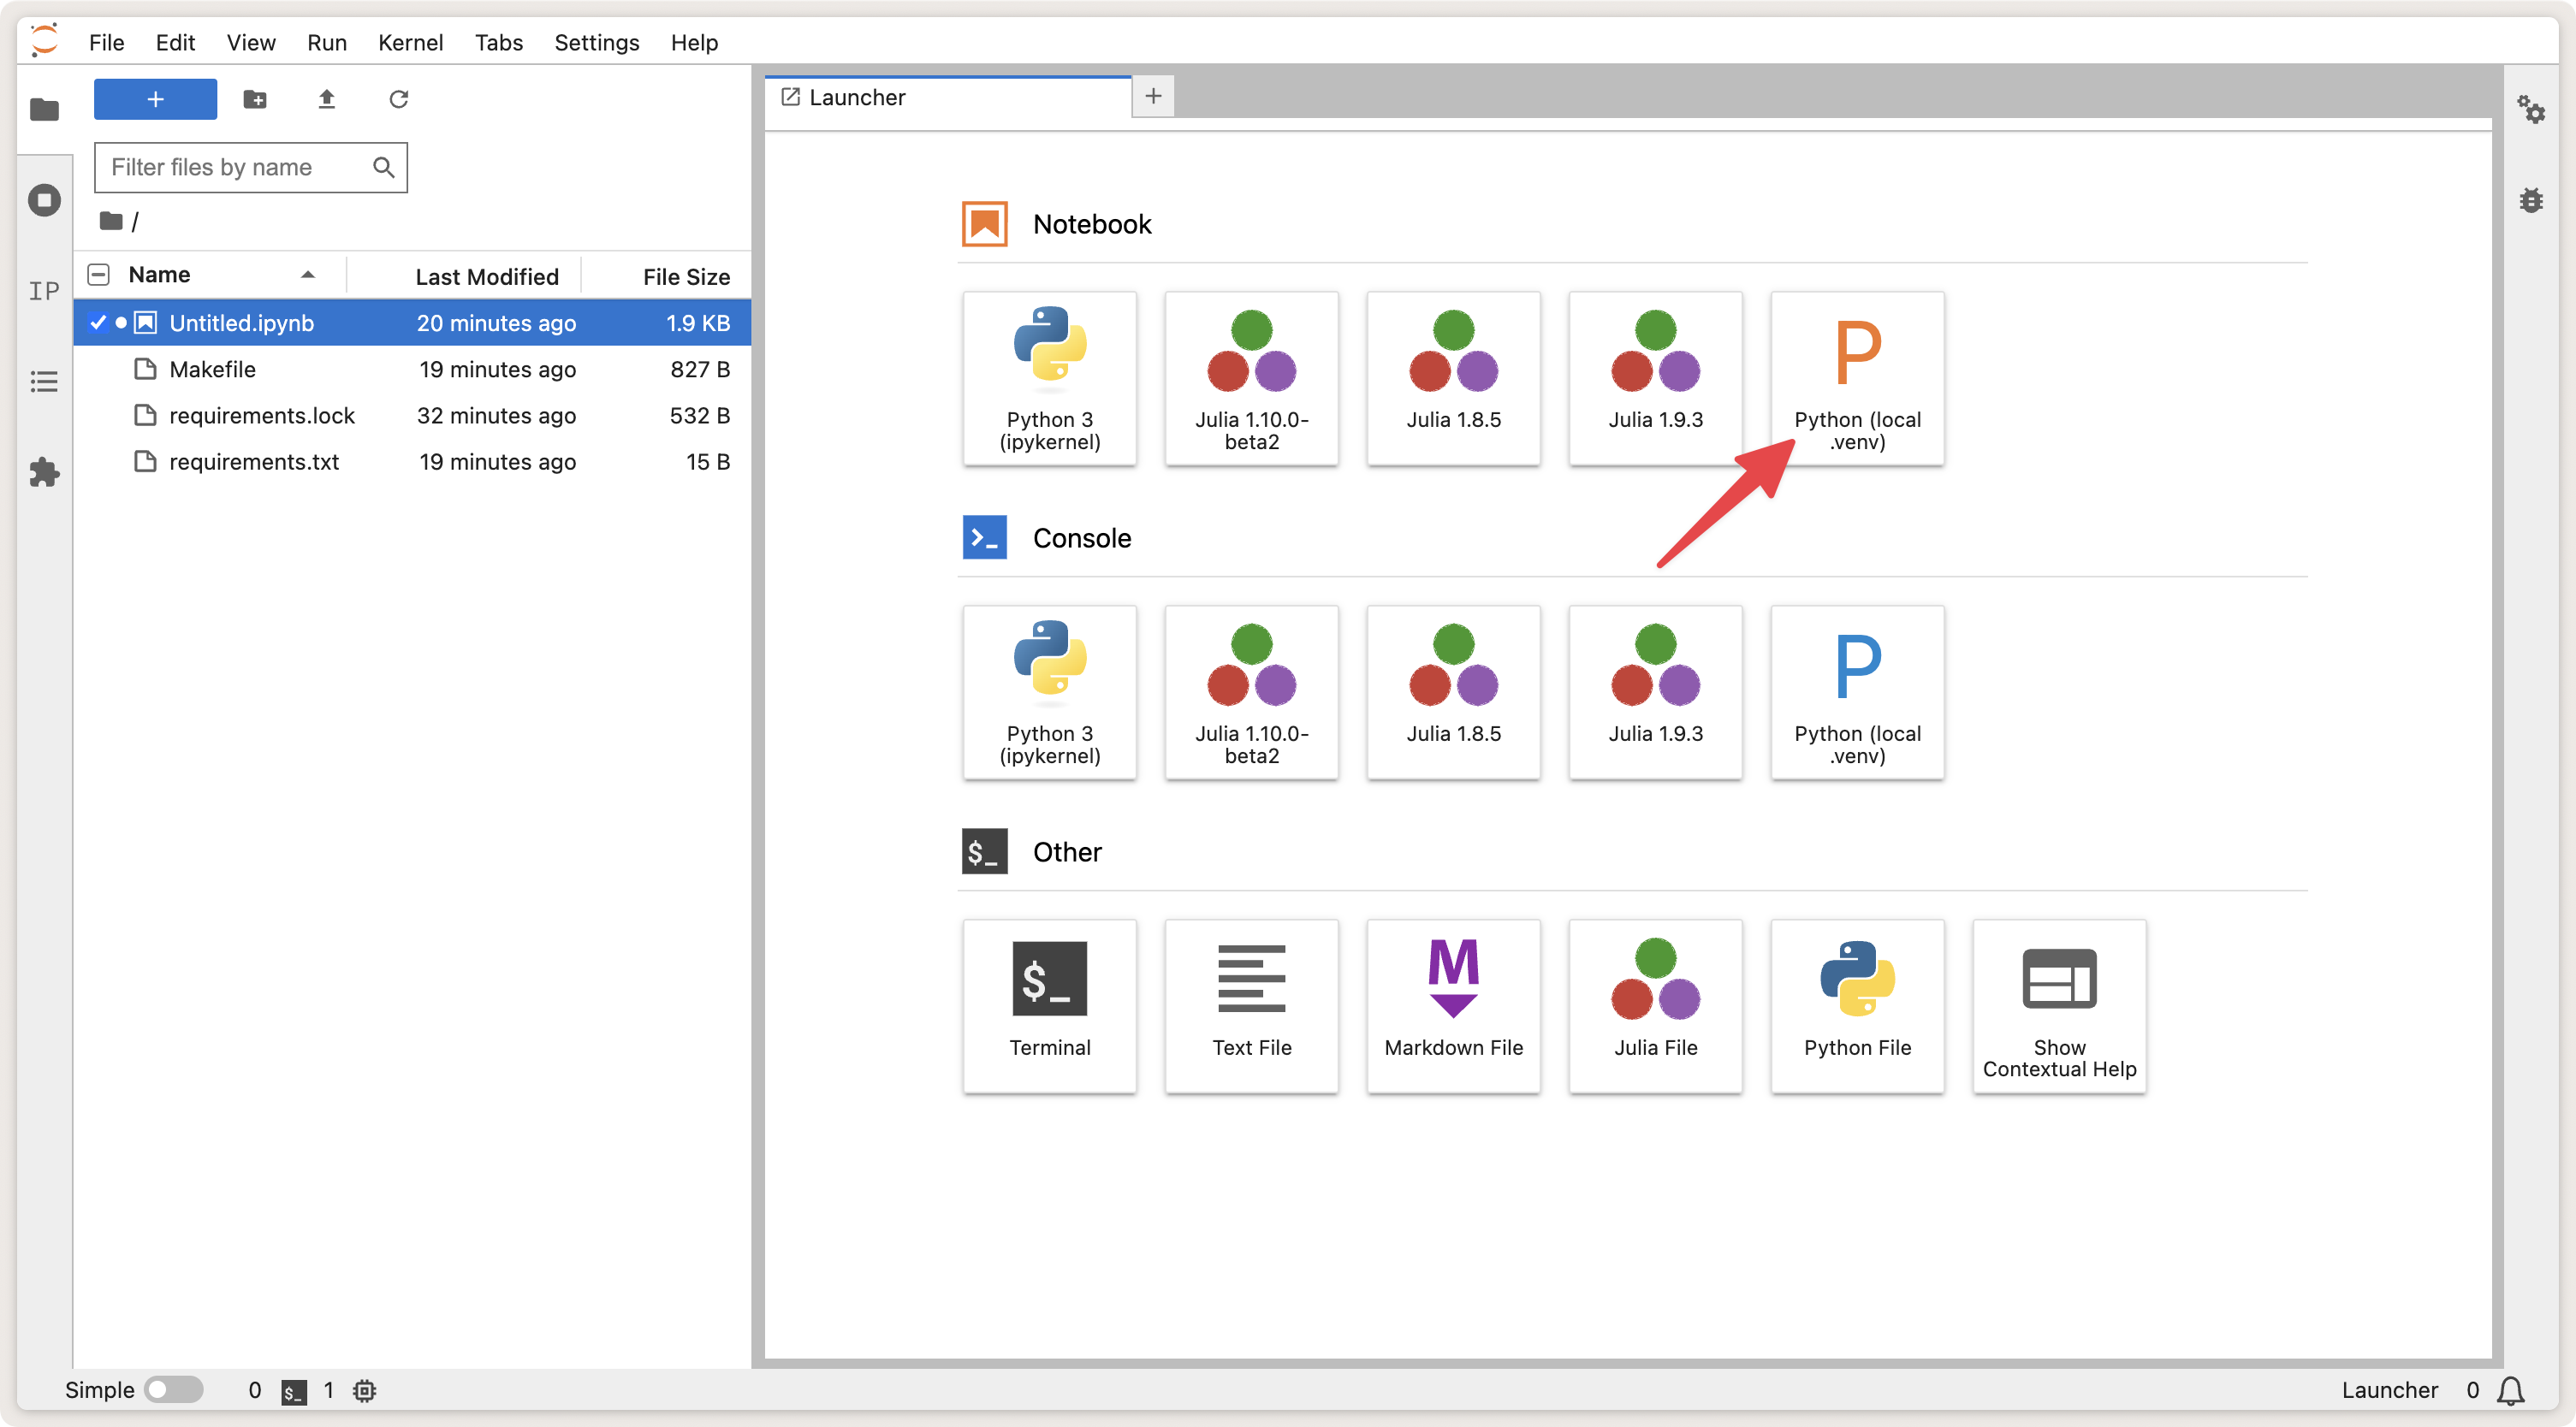Viewport: 2576px width, 1427px height.
Task: Toggle the Simple mode switch
Action: (x=173, y=1389)
